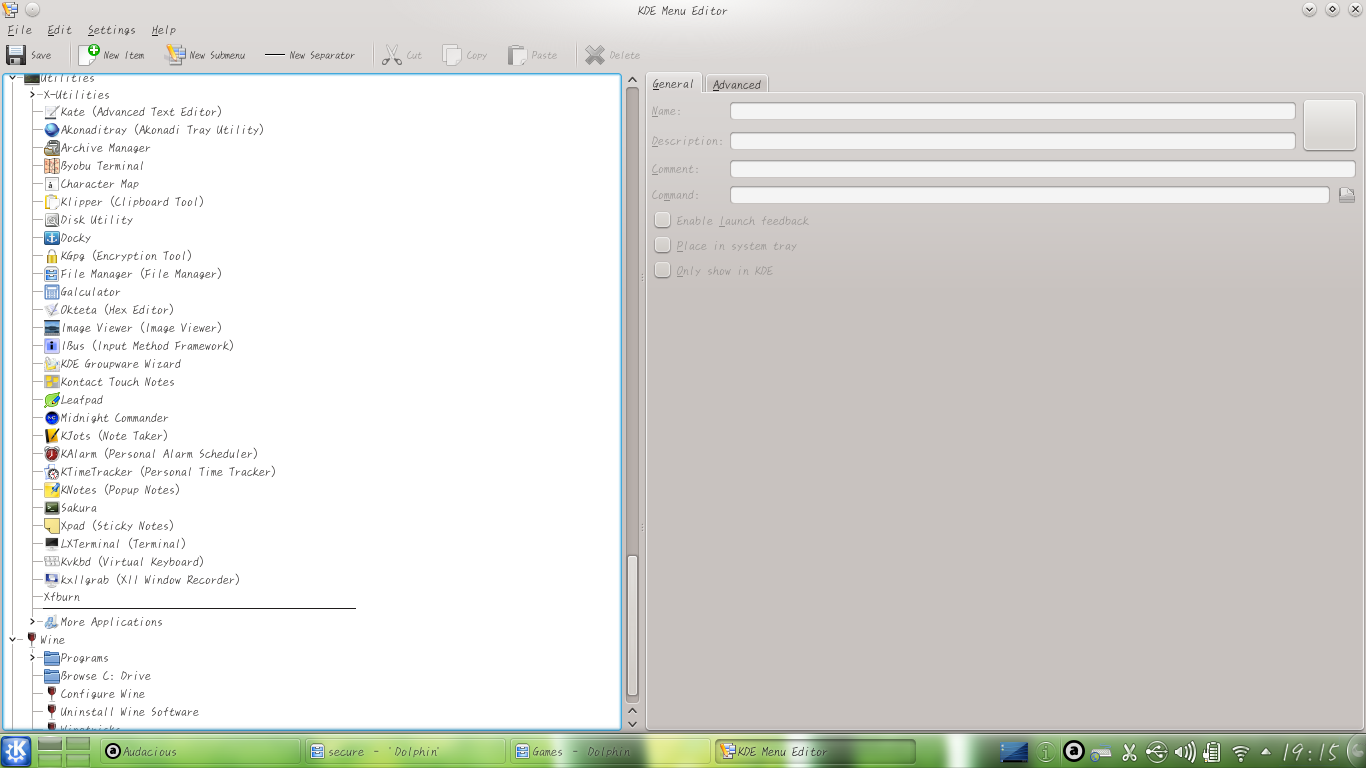The height and width of the screenshot is (768, 1366).
Task: Select the IBus info icon
Action: pyautogui.click(x=52, y=346)
